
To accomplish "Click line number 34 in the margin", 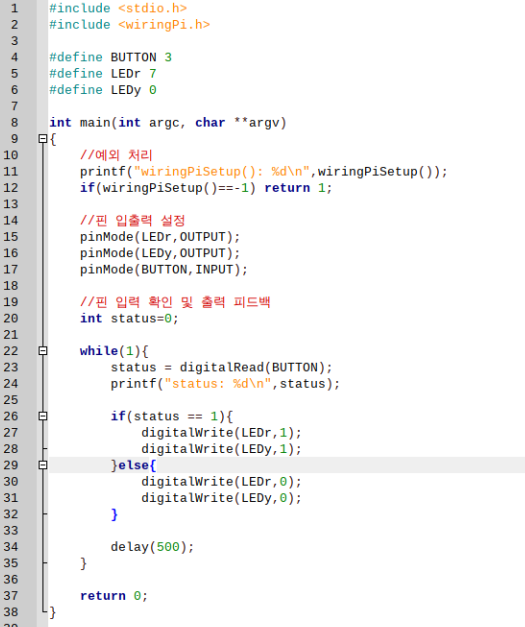I will coord(11,547).
